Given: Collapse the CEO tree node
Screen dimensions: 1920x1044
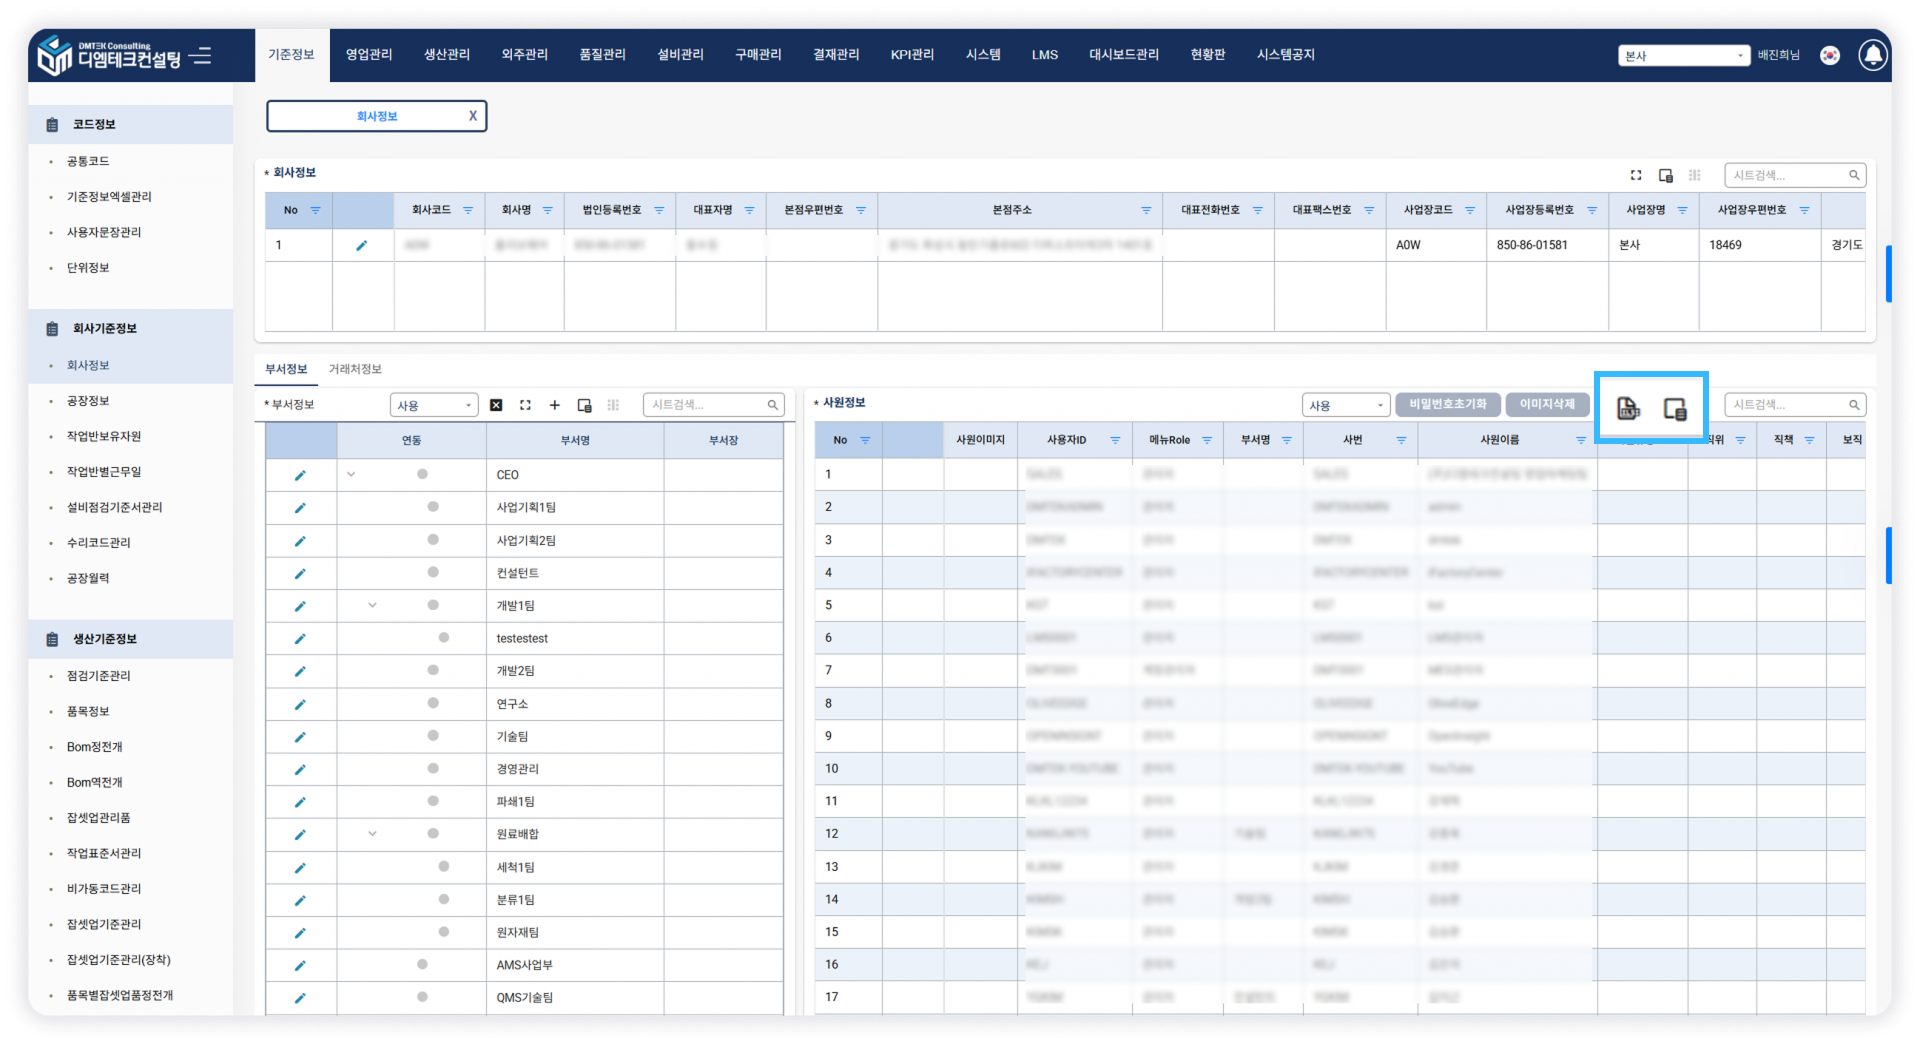Looking at the screenshot, I should point(351,475).
